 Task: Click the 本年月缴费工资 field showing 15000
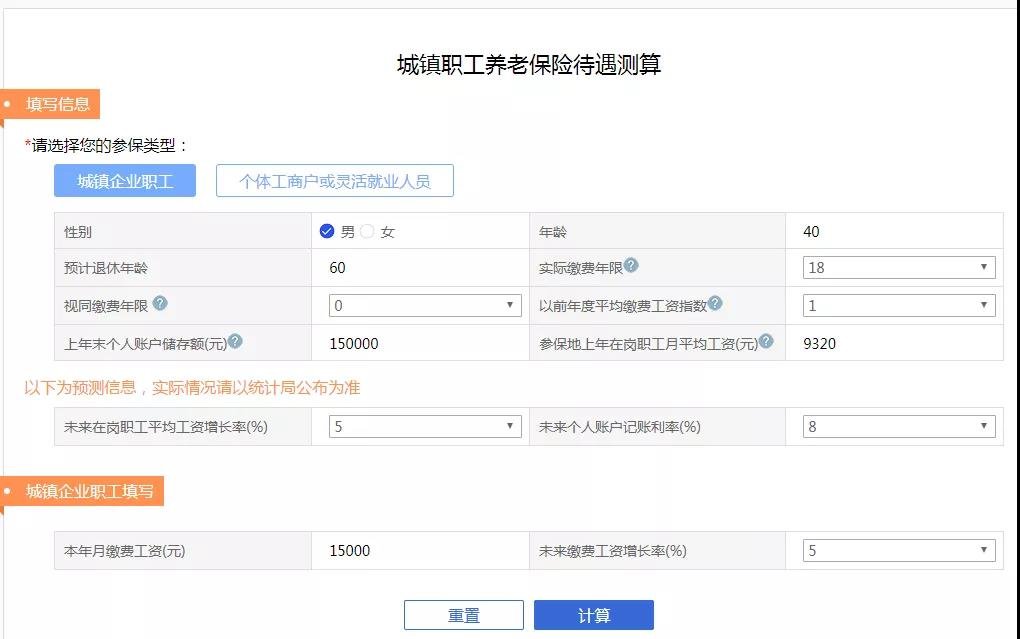(x=420, y=549)
